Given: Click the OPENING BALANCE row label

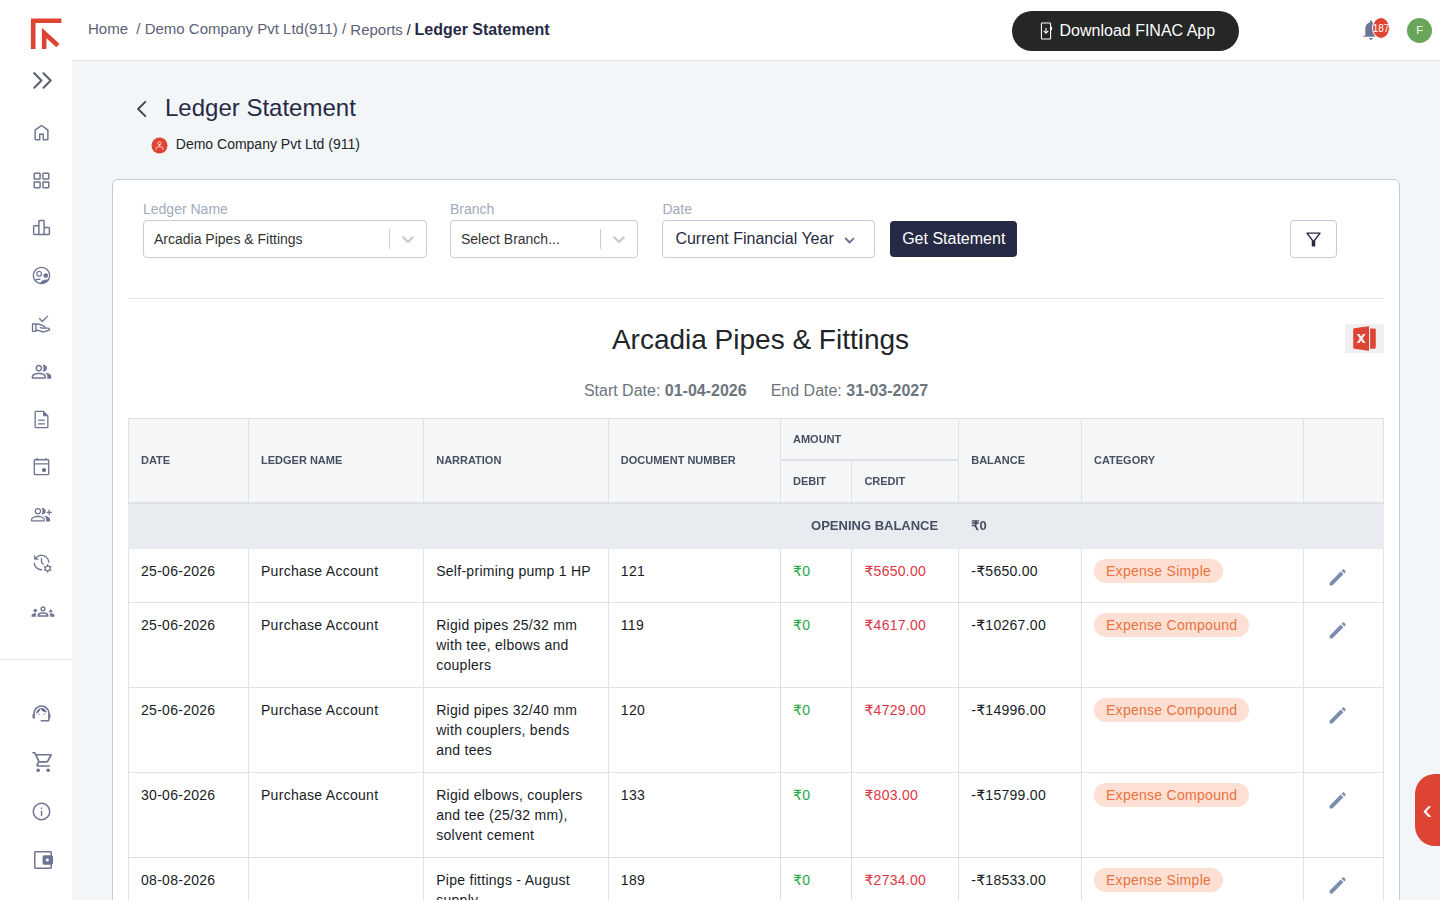Looking at the screenshot, I should (874, 525).
